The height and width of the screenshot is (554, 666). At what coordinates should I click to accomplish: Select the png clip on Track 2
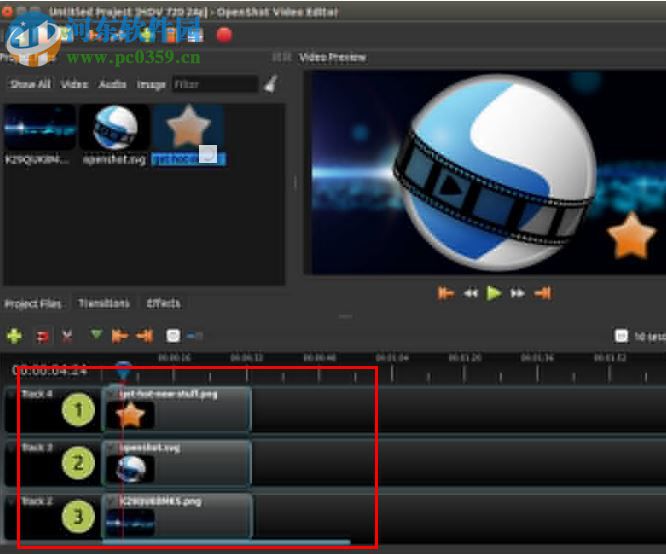pos(177,516)
